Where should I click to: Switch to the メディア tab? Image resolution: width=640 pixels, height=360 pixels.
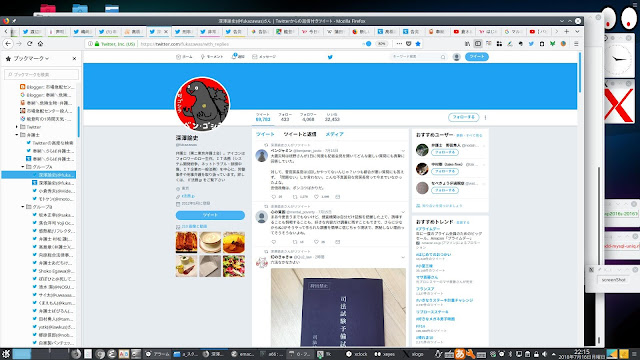[334, 134]
